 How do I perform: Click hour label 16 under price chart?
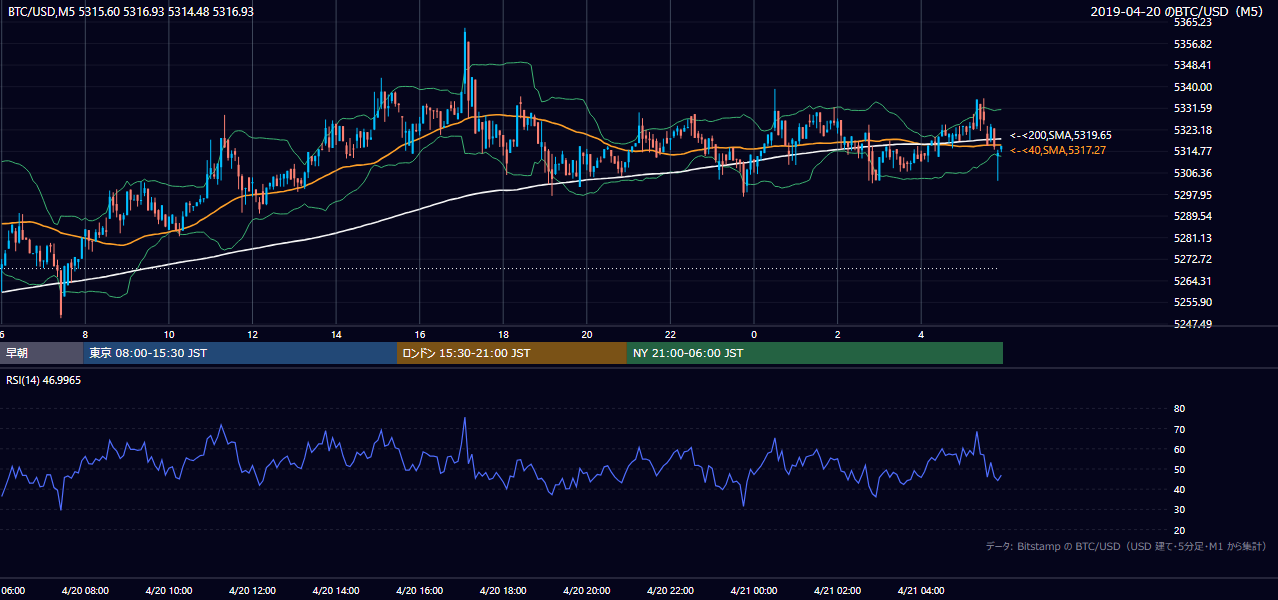pos(420,335)
